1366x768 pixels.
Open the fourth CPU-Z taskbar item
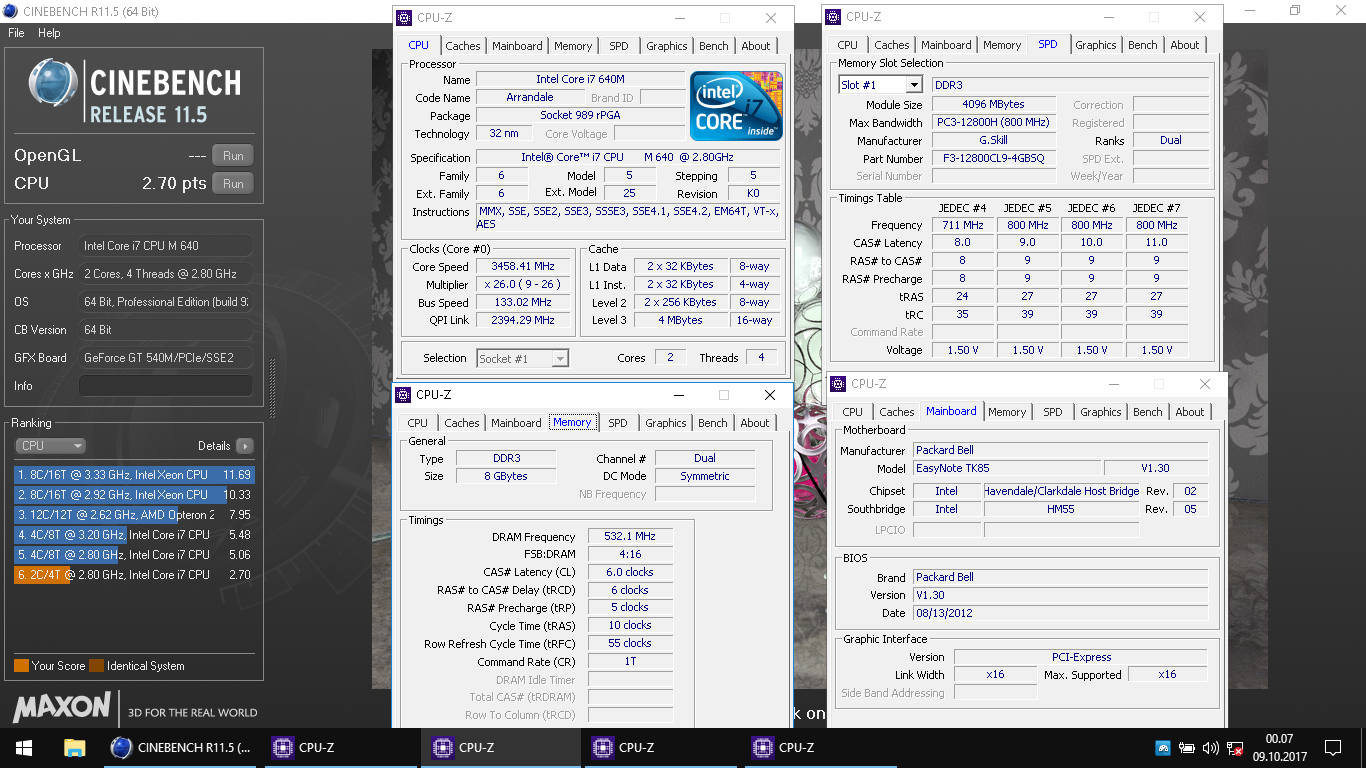820,747
